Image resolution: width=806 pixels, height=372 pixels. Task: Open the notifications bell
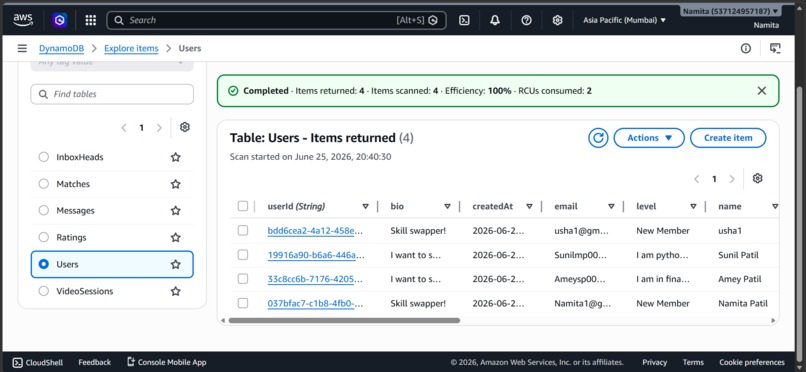(495, 20)
